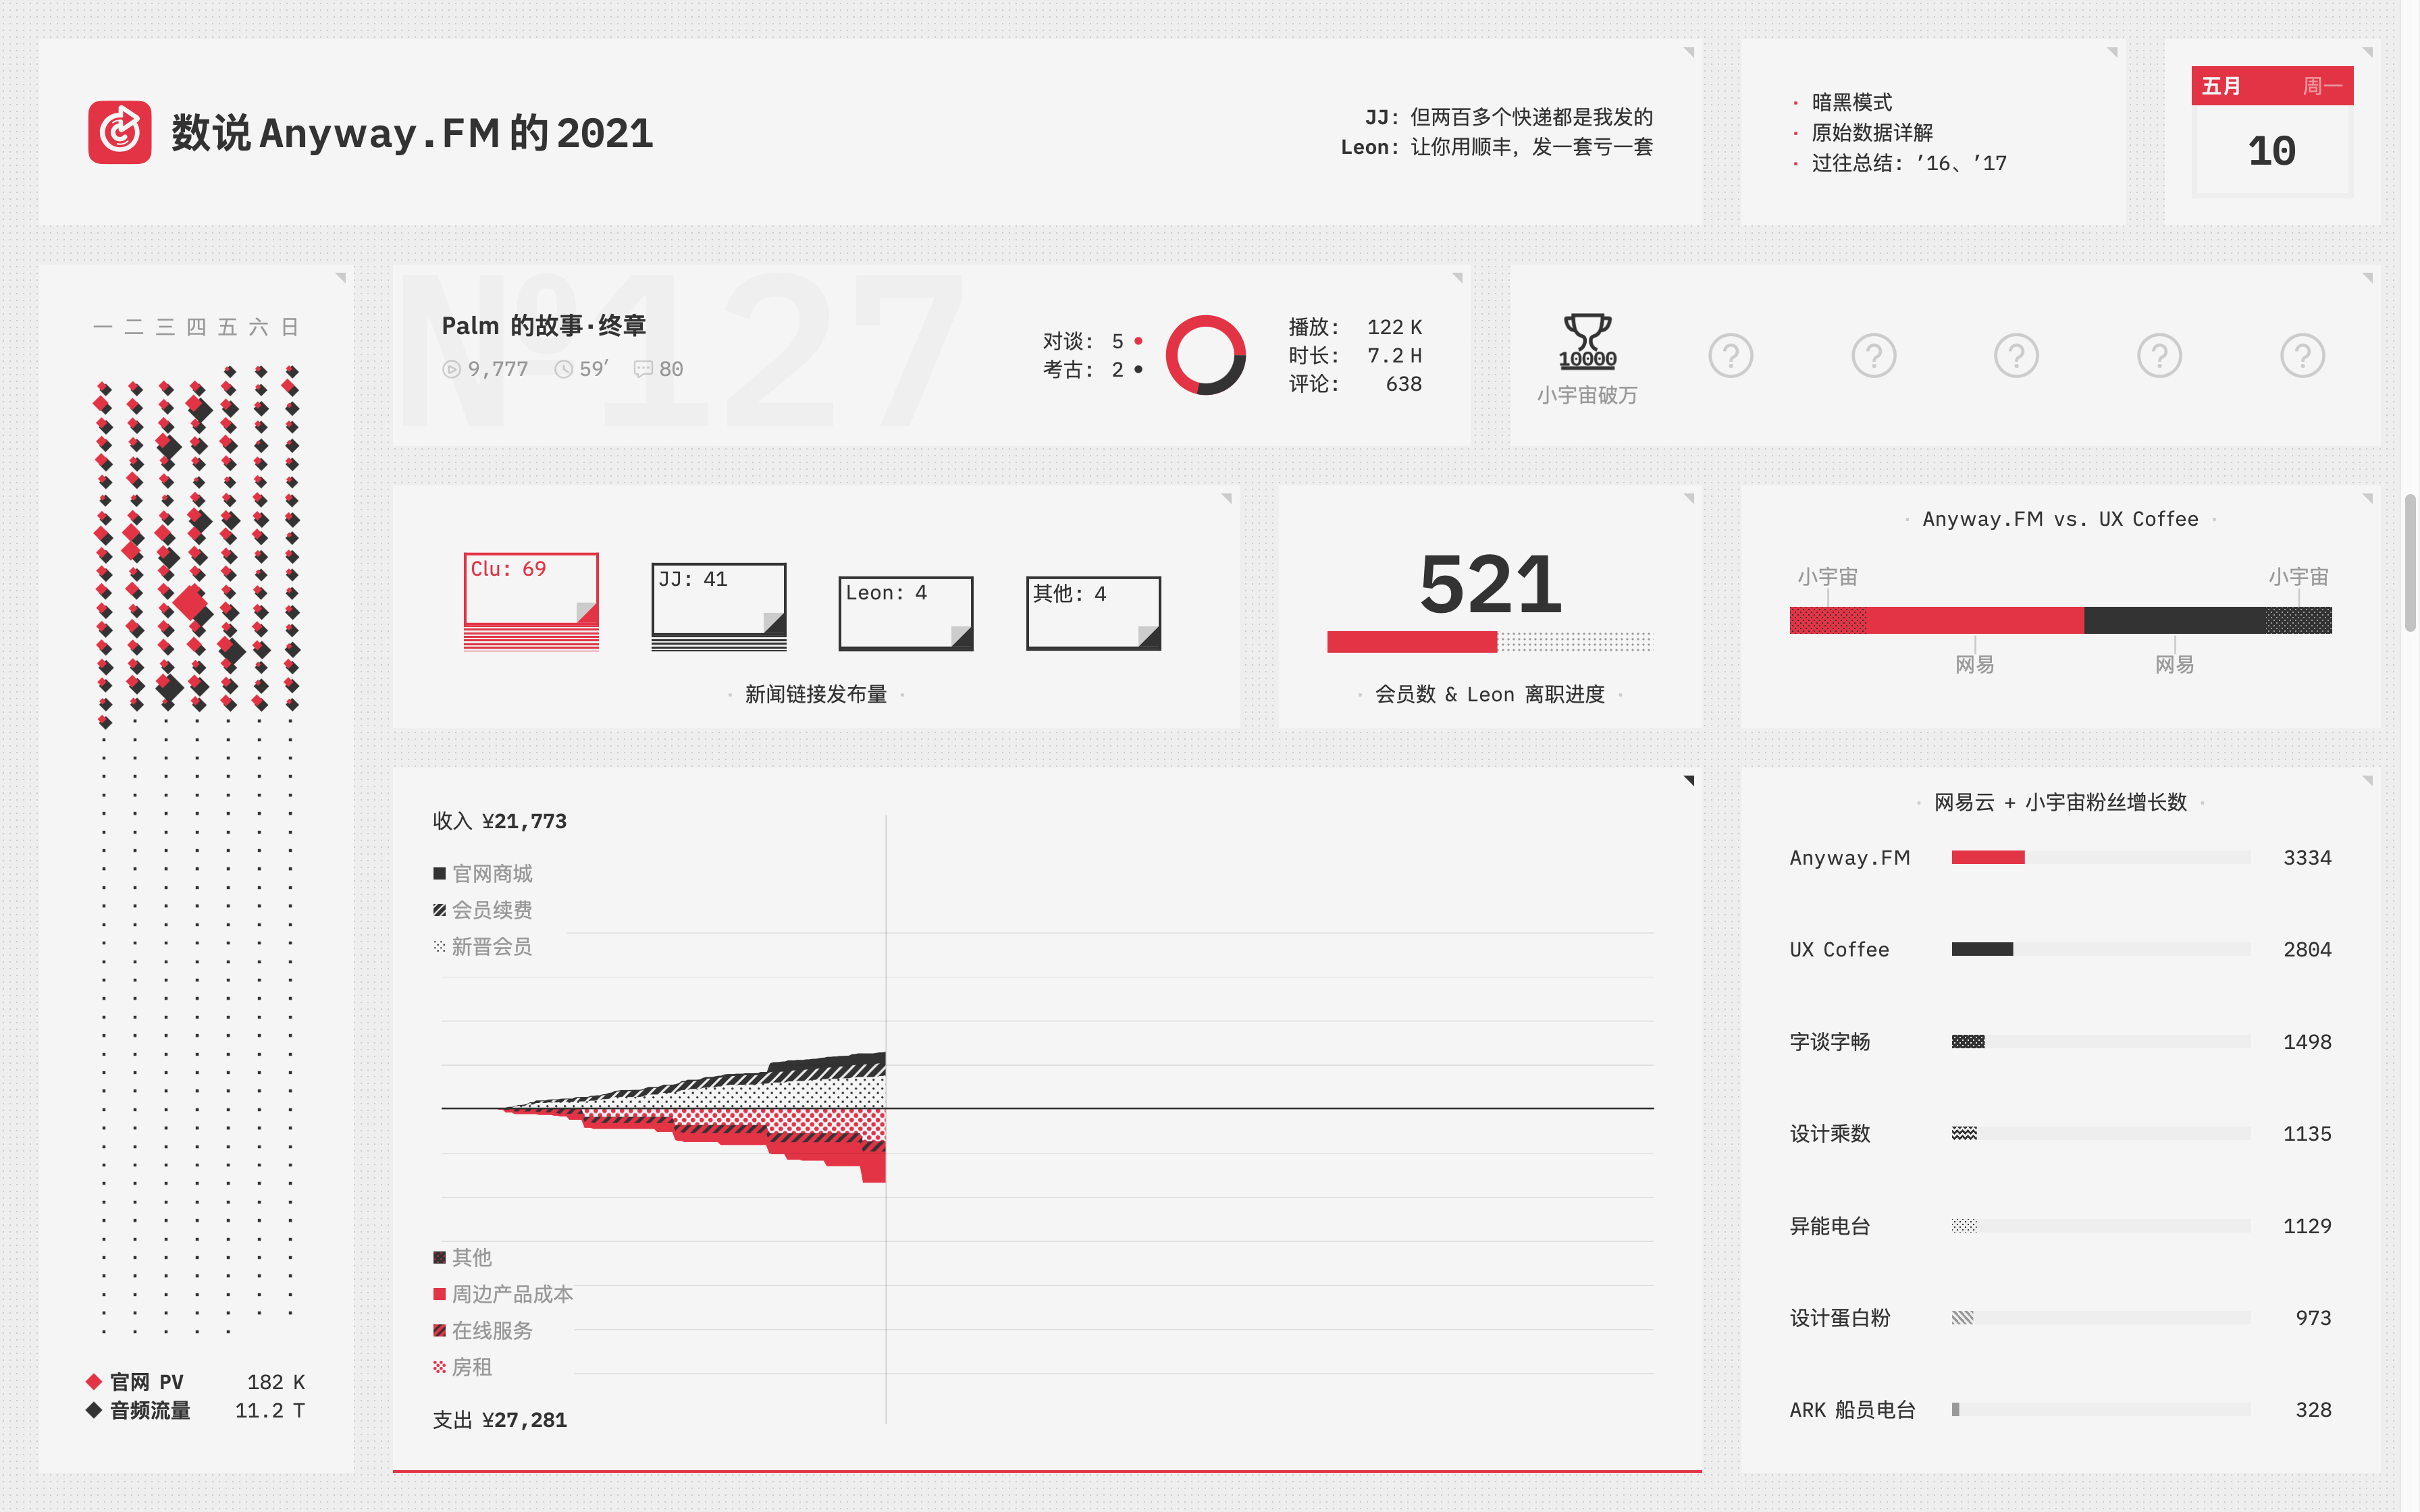Expand the income chart card corner triangle
The width and height of the screenshot is (2420, 1512).
1689,780
